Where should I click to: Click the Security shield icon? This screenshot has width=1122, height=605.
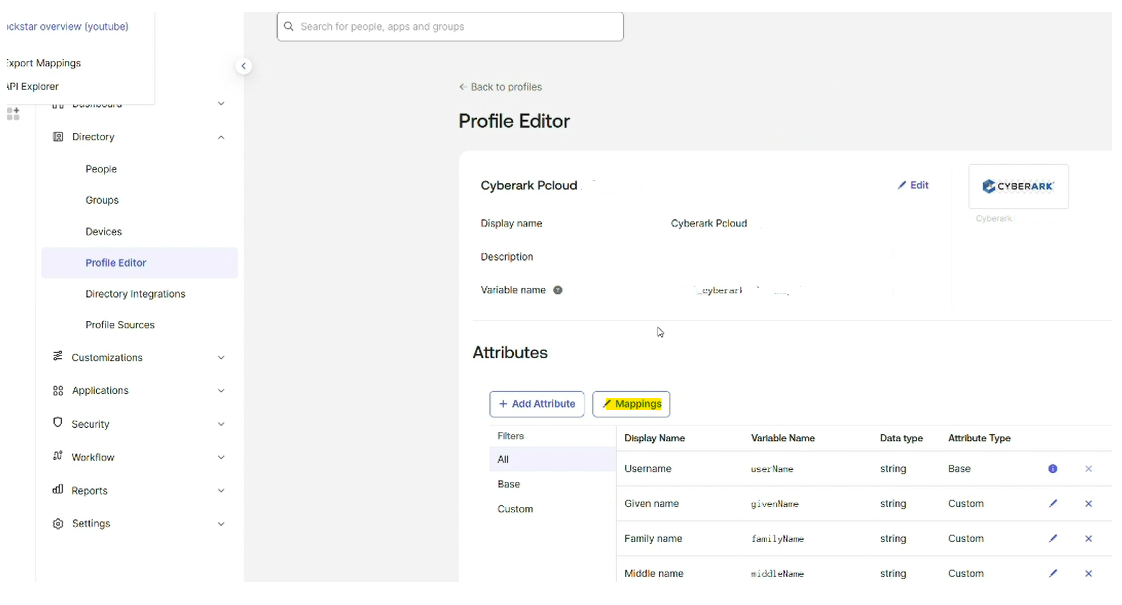pos(58,423)
